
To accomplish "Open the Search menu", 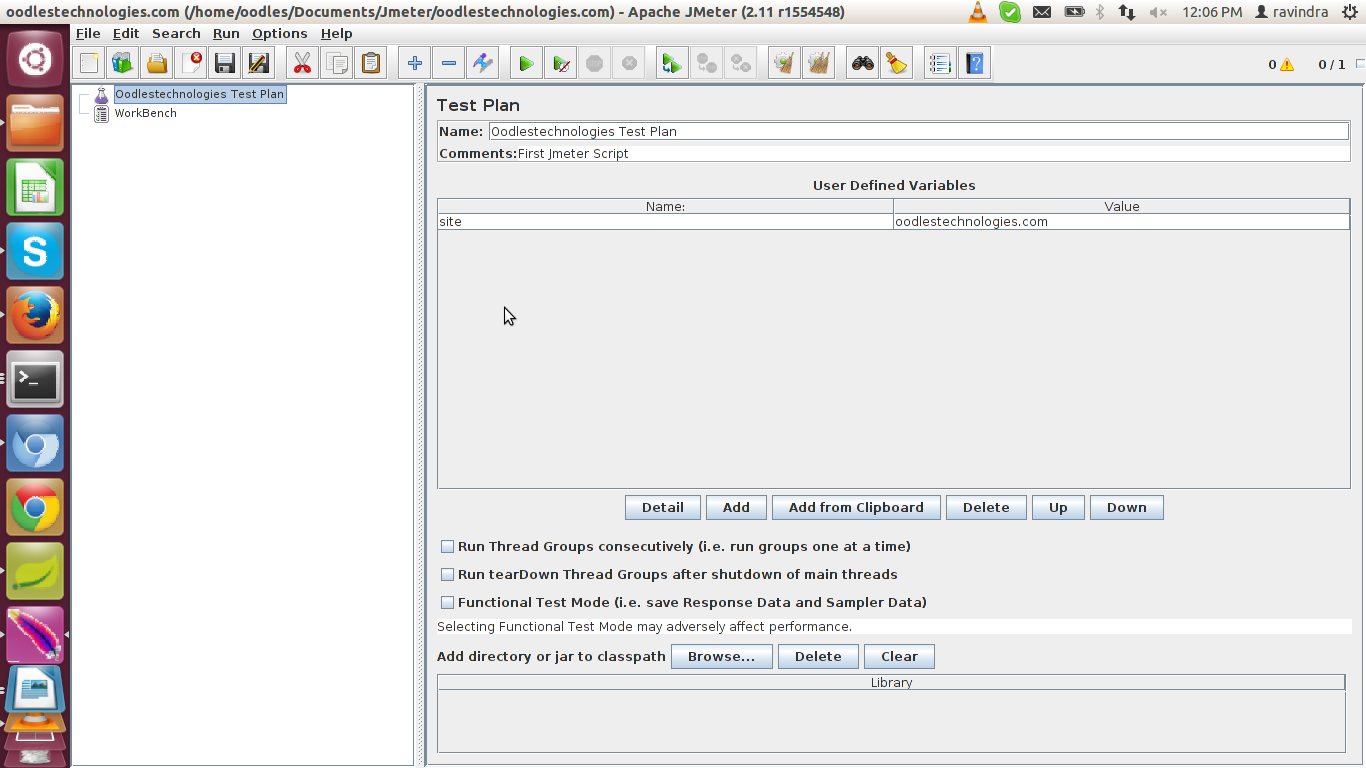I will coord(176,34).
